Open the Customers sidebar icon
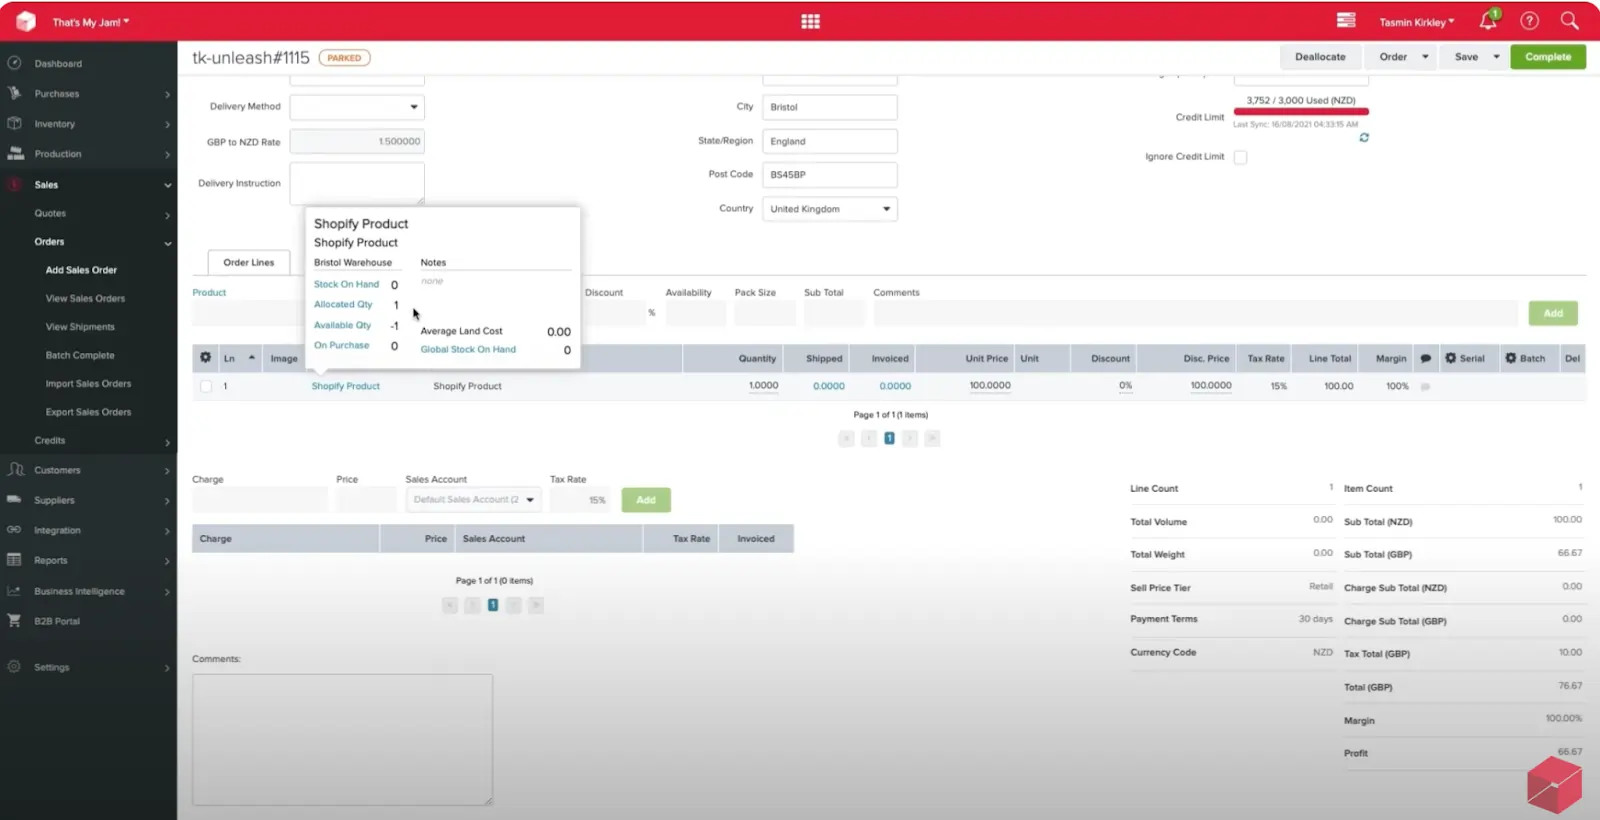The image size is (1600, 820). click(x=15, y=469)
